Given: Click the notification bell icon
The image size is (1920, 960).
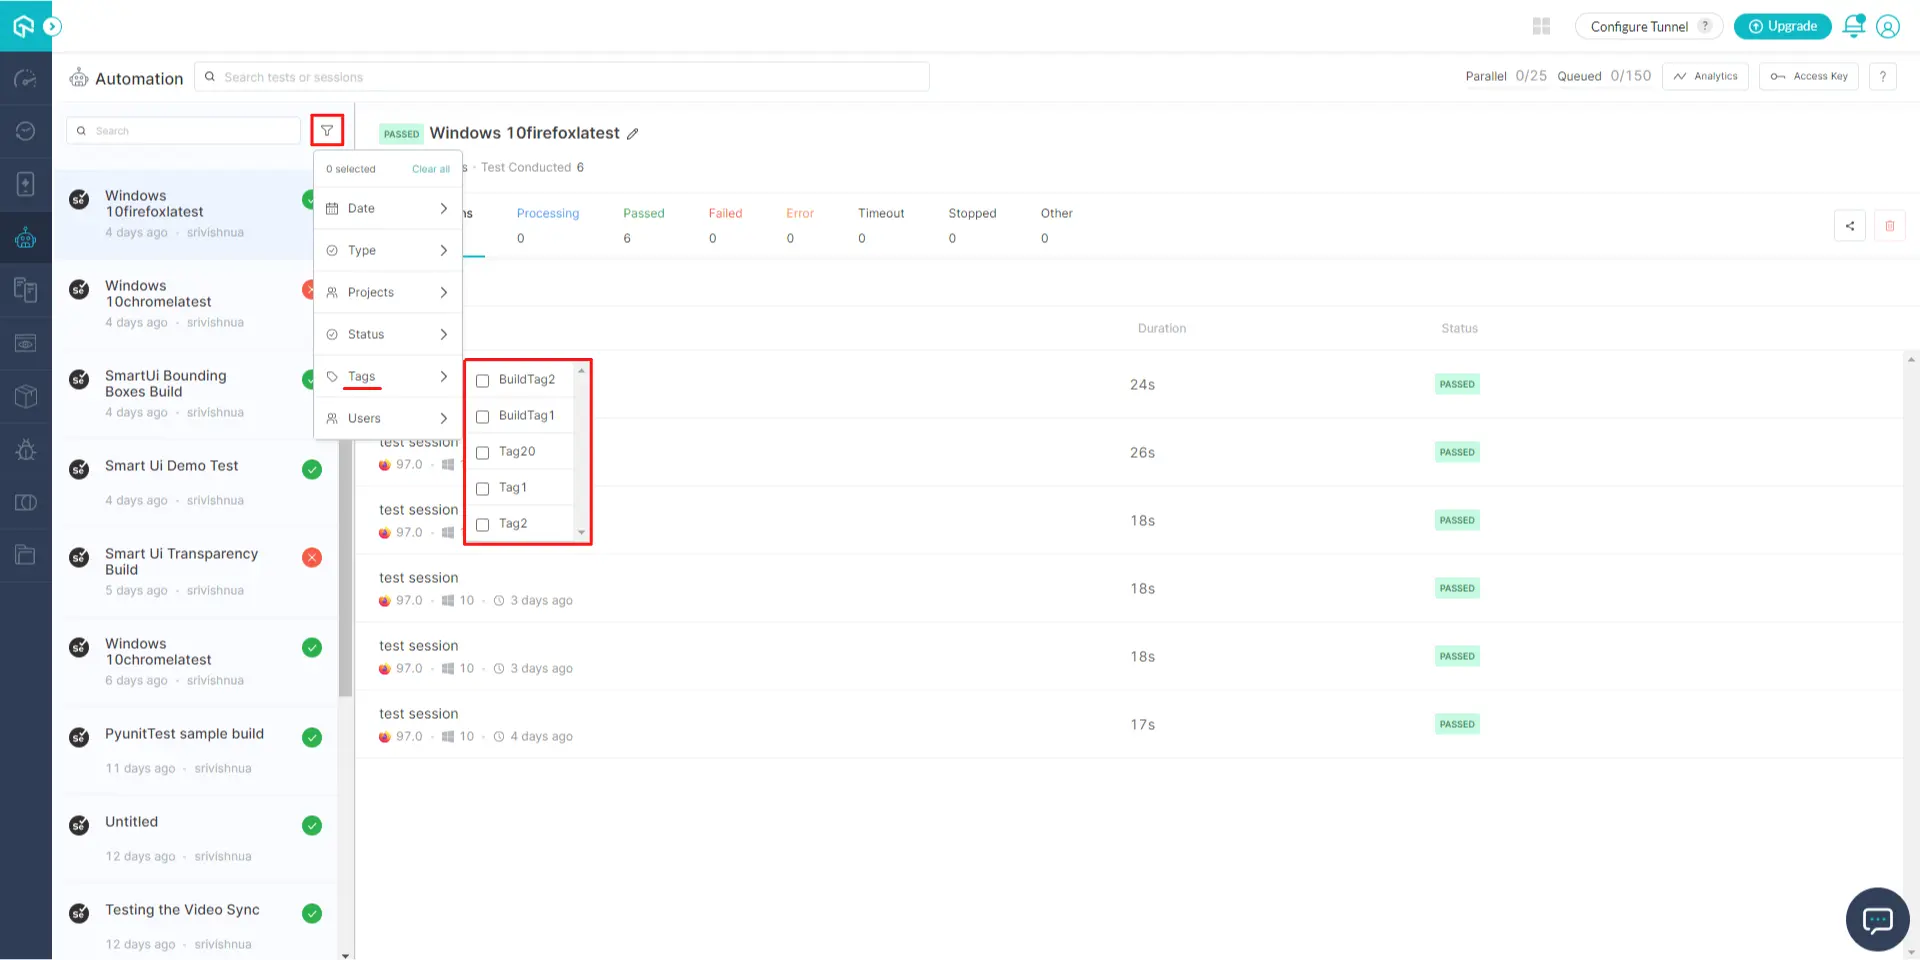Looking at the screenshot, I should coord(1853,25).
